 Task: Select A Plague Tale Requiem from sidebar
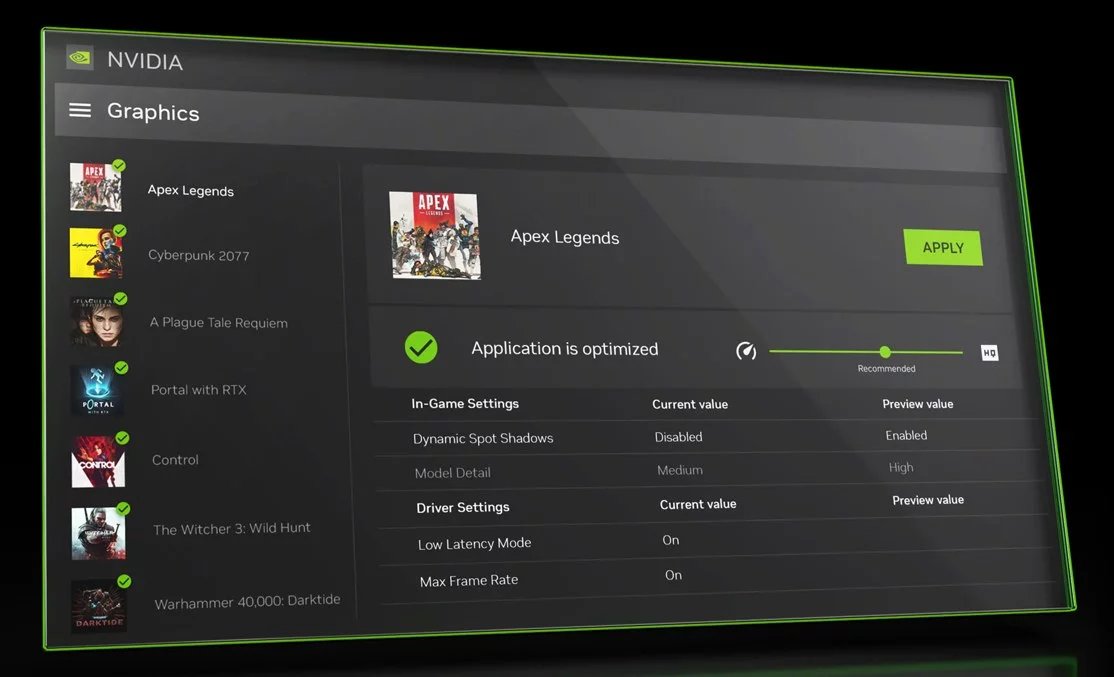click(218, 322)
